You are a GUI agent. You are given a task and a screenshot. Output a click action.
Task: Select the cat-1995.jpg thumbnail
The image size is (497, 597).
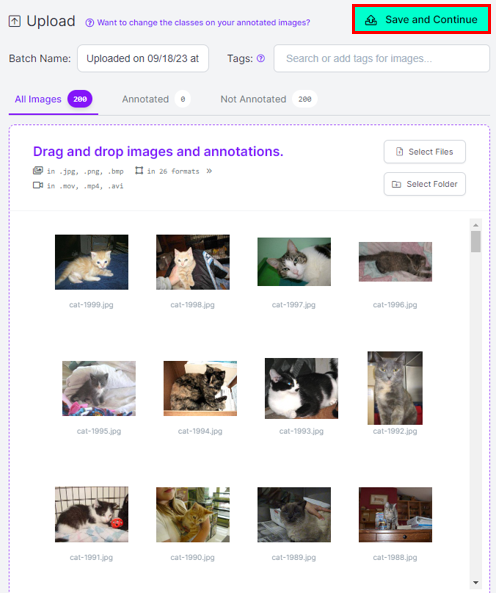pyautogui.click(x=99, y=388)
